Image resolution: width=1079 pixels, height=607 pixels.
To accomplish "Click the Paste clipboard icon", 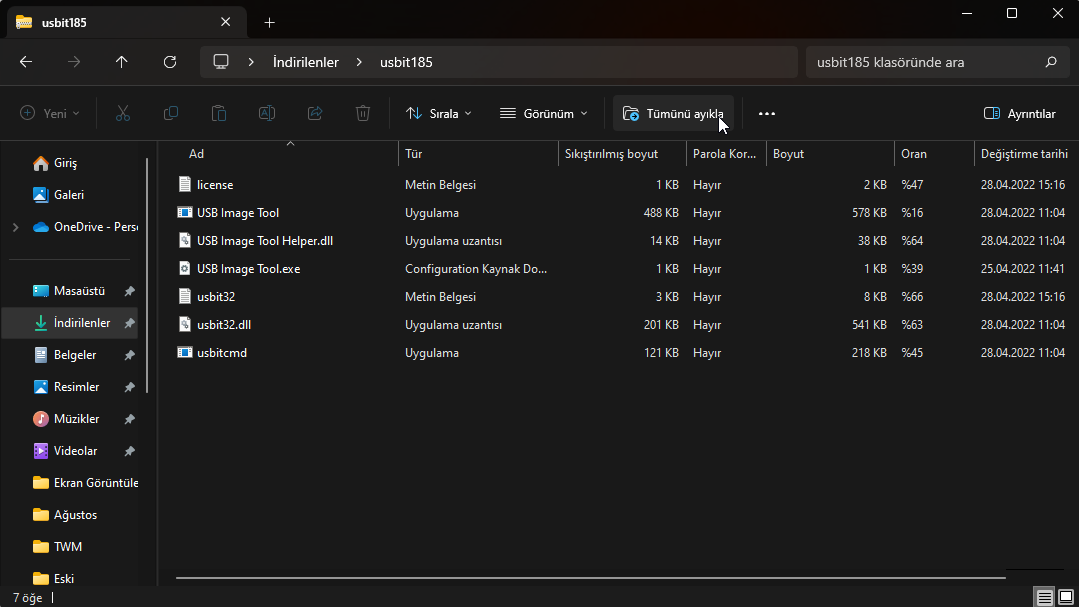I will tap(219, 114).
